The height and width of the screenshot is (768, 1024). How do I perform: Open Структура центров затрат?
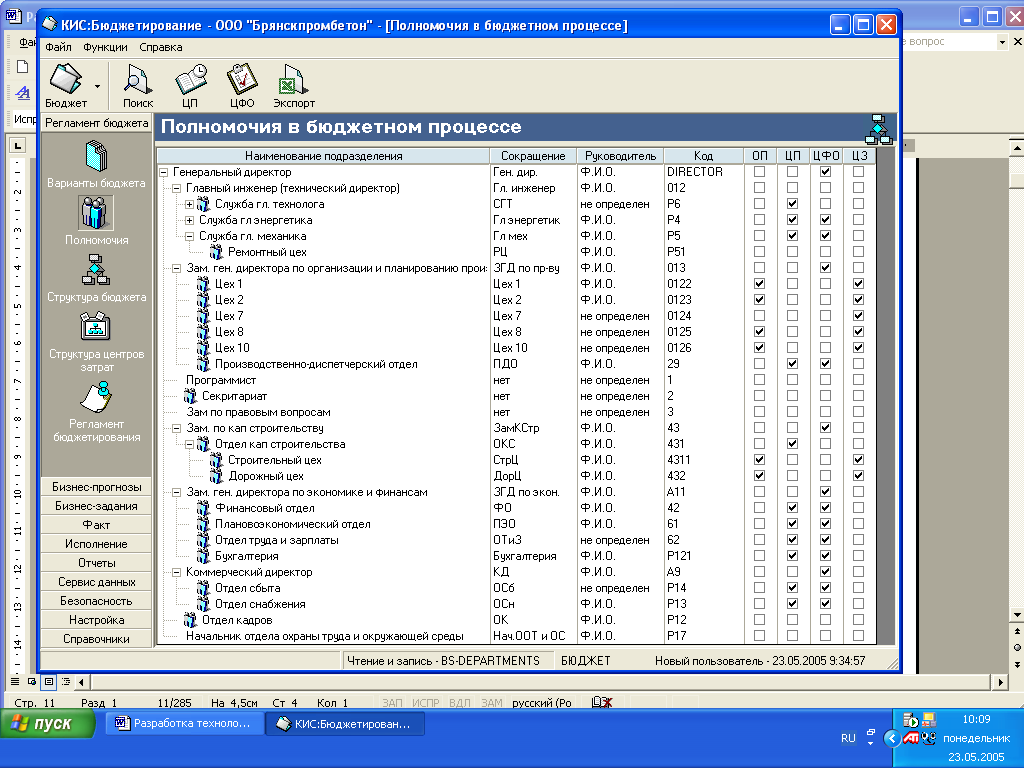[x=96, y=328]
